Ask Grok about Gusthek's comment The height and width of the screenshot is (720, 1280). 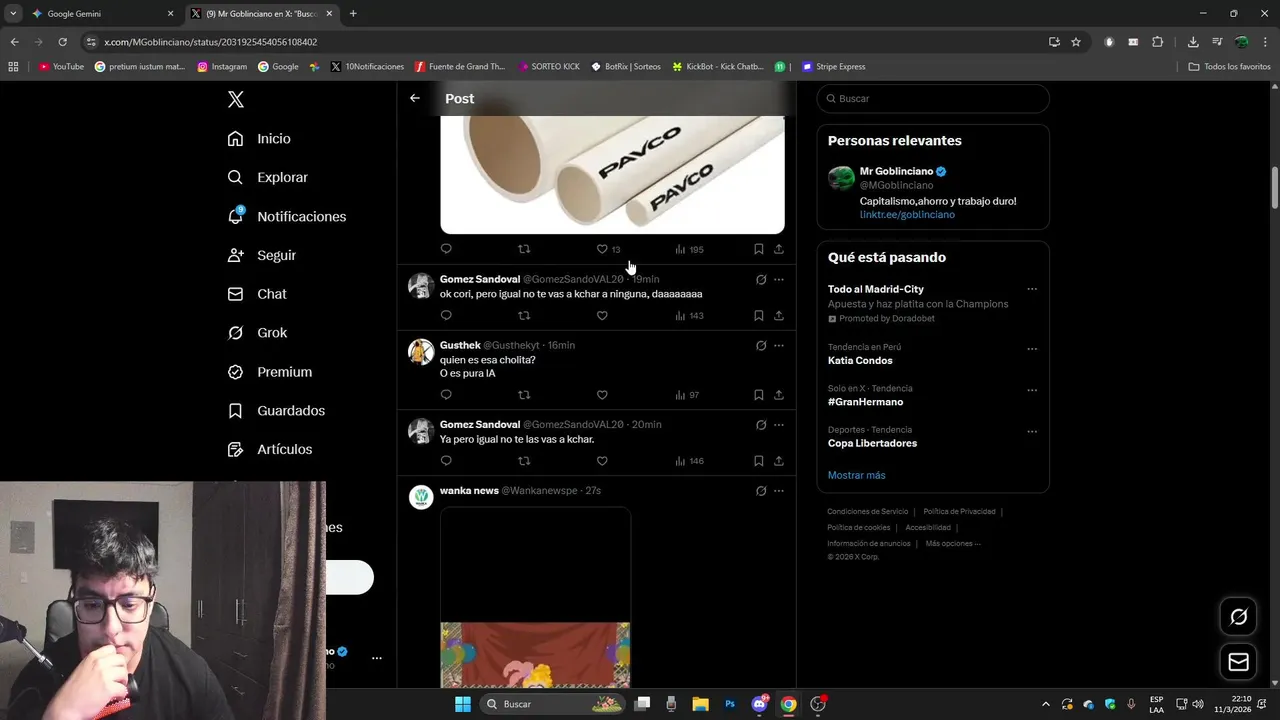761,346
